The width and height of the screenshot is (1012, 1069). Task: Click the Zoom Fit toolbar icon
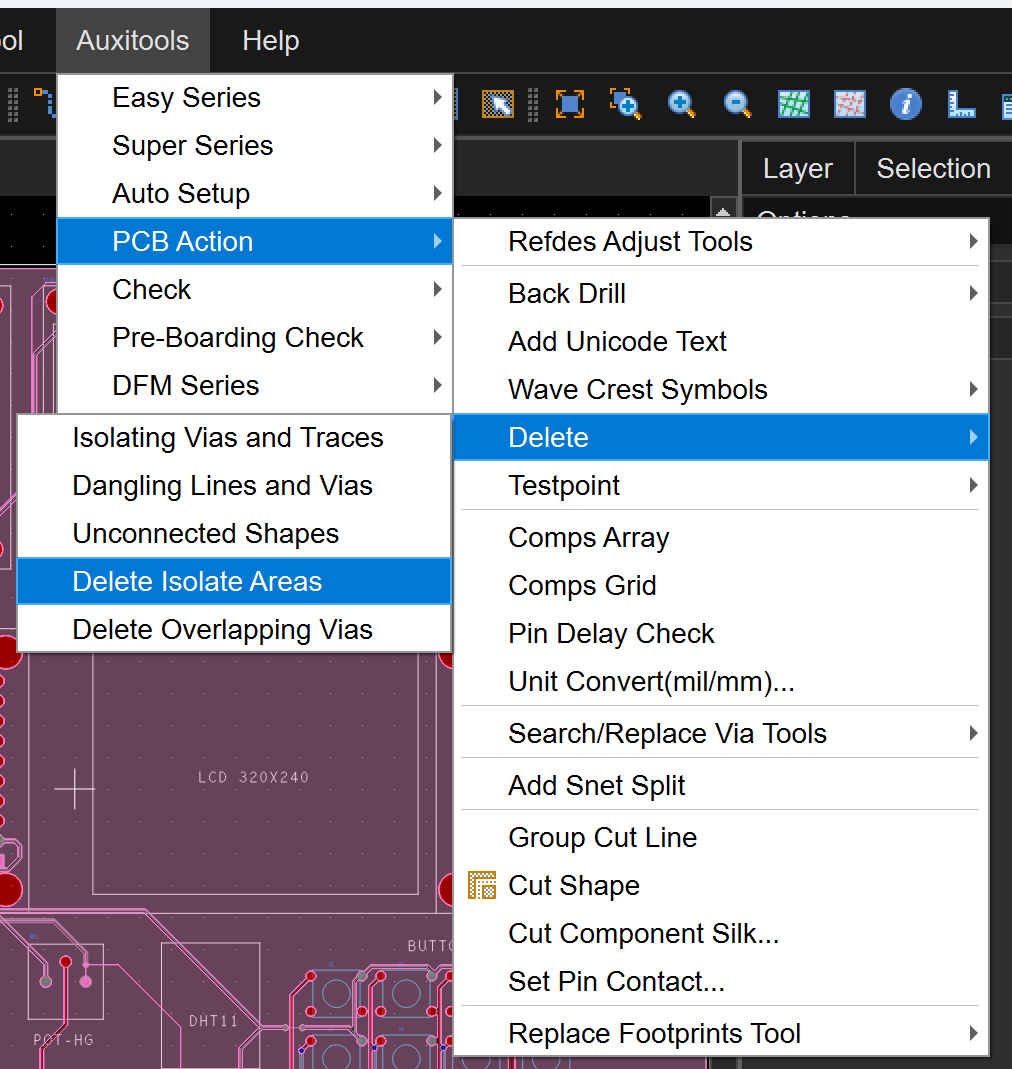tap(570, 103)
